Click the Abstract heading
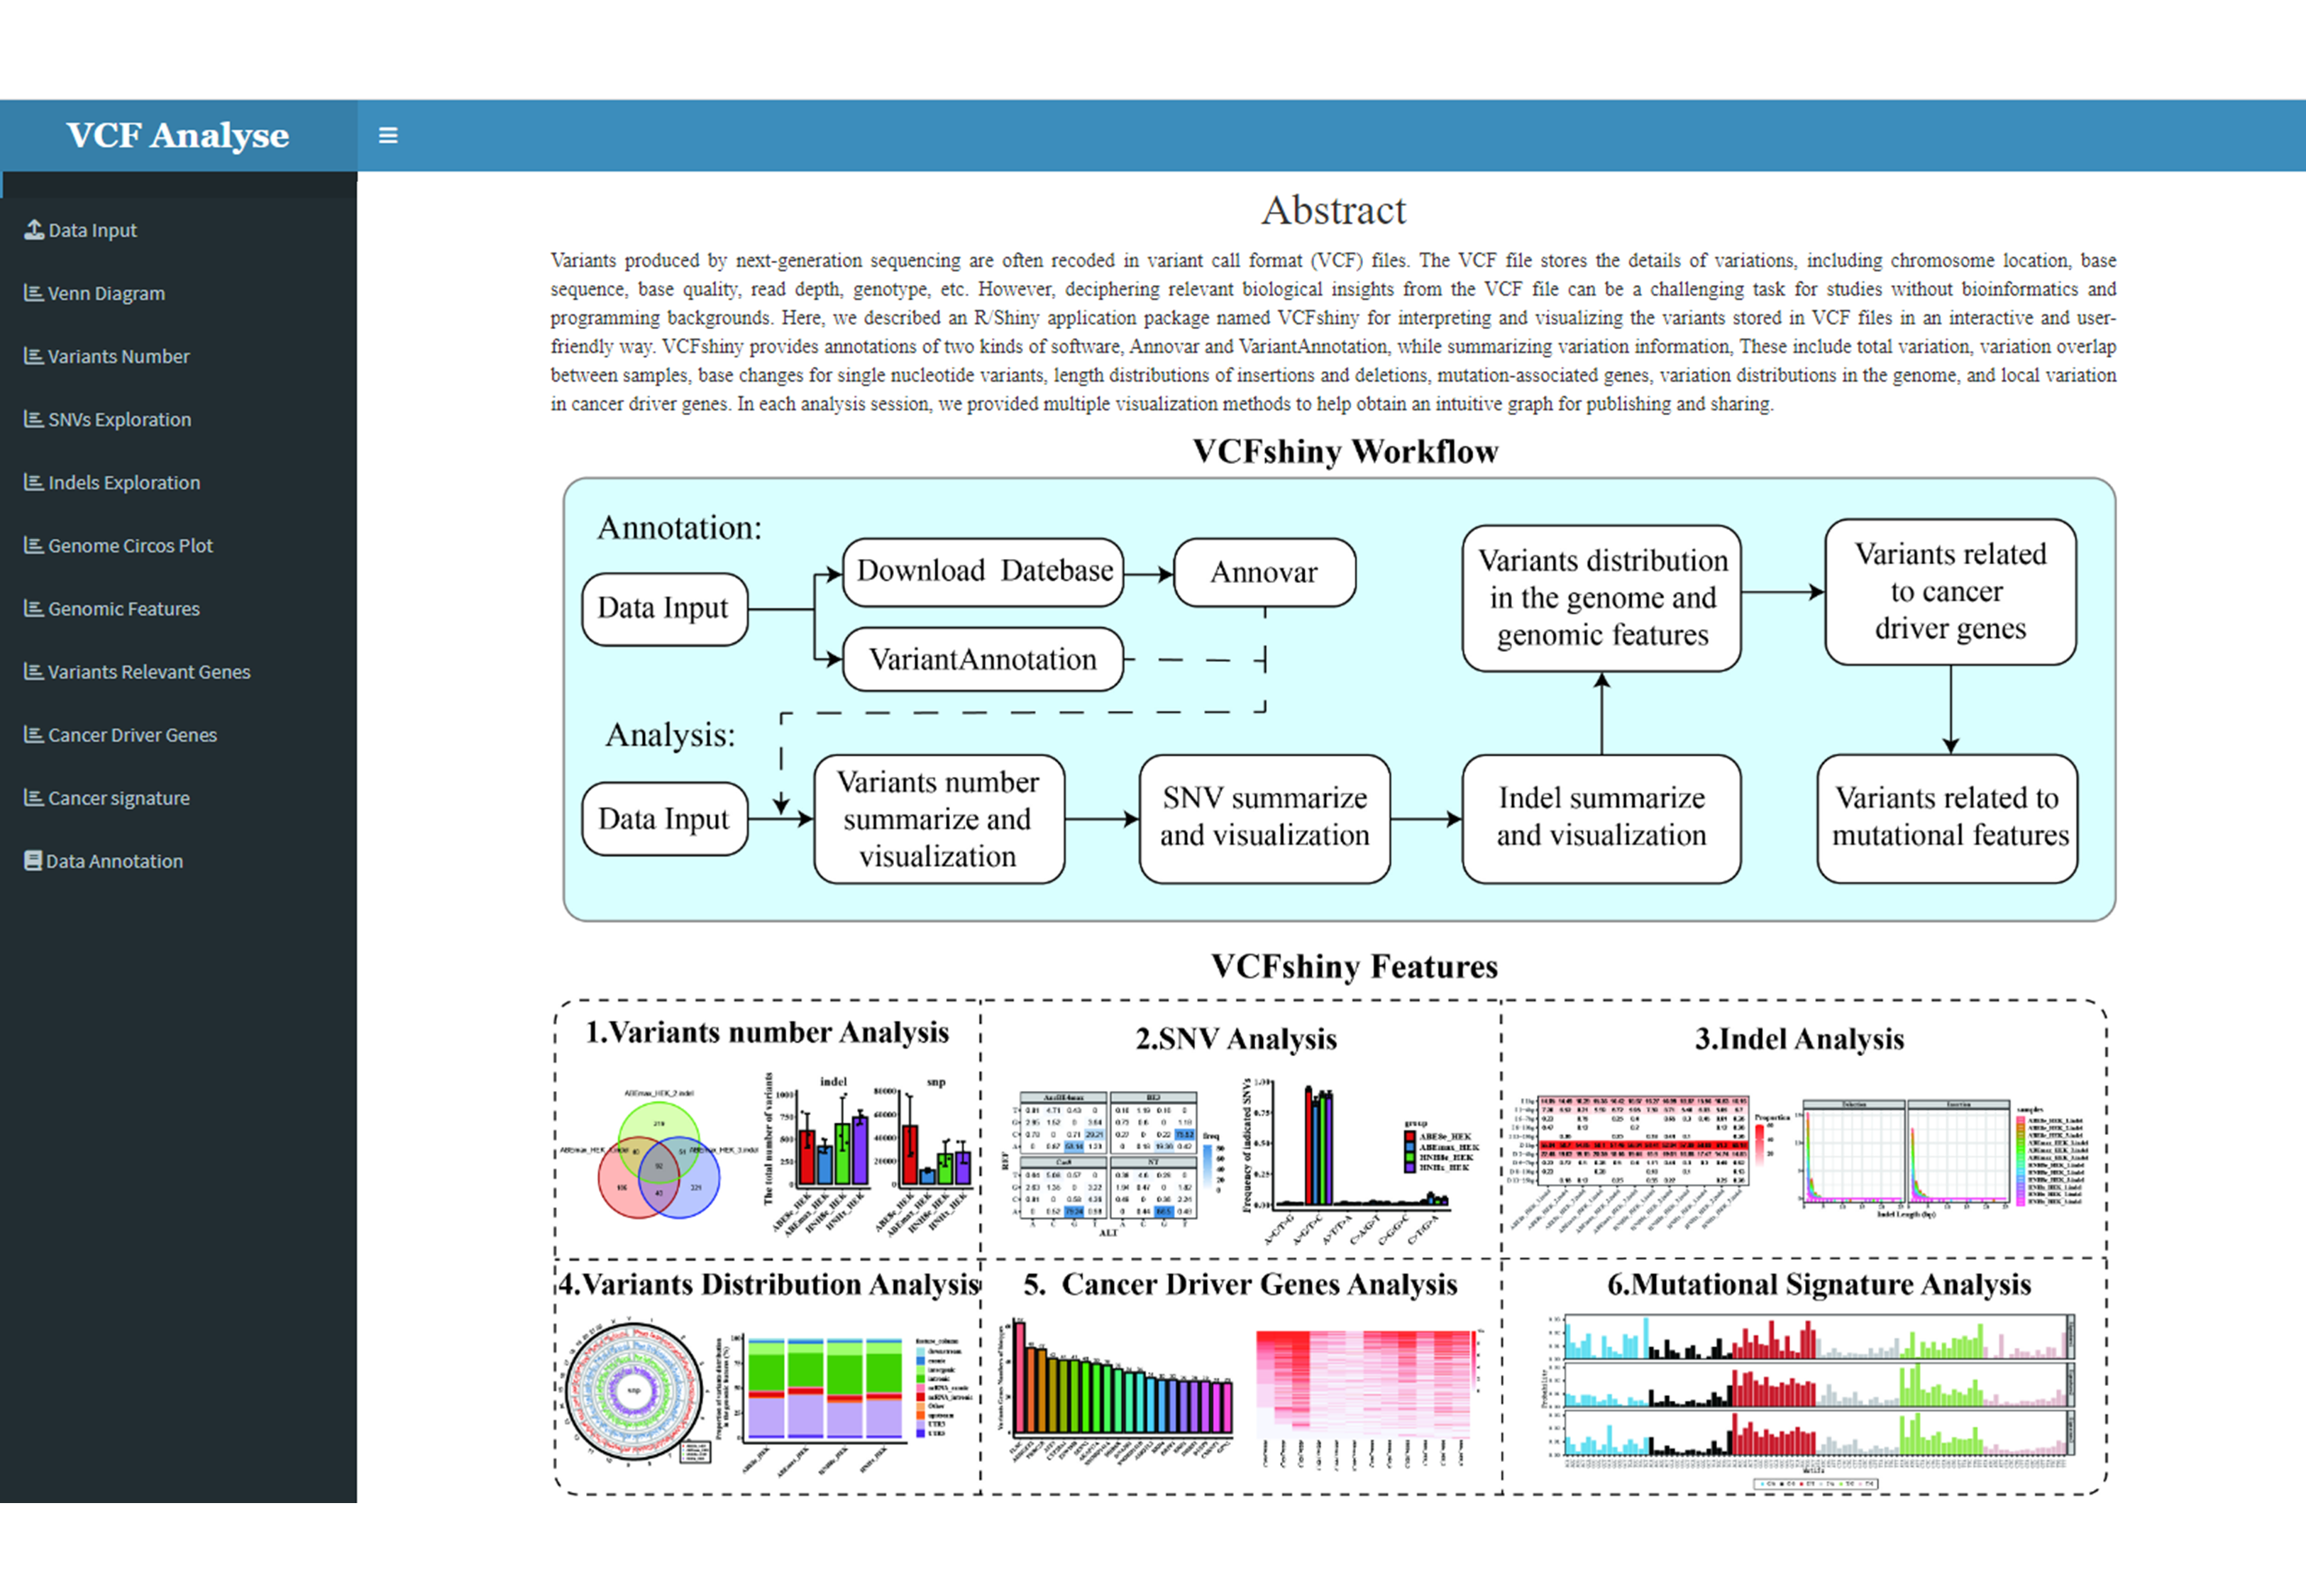Viewport: 2306px width, 1596px height. coord(1333,211)
